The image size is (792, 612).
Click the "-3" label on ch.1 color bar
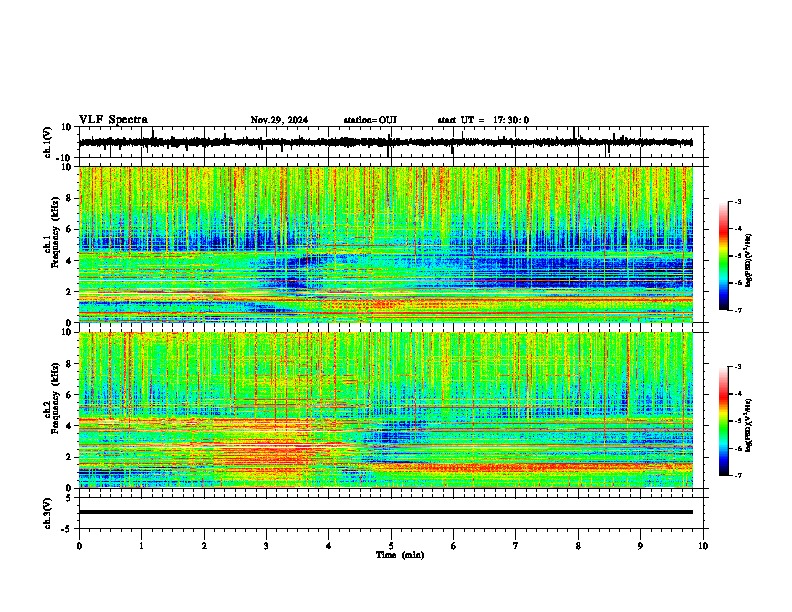pos(737,201)
